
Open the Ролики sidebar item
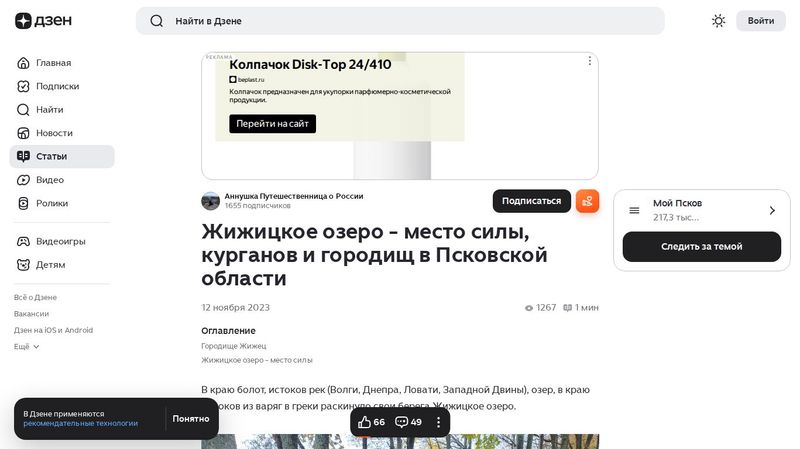point(52,203)
